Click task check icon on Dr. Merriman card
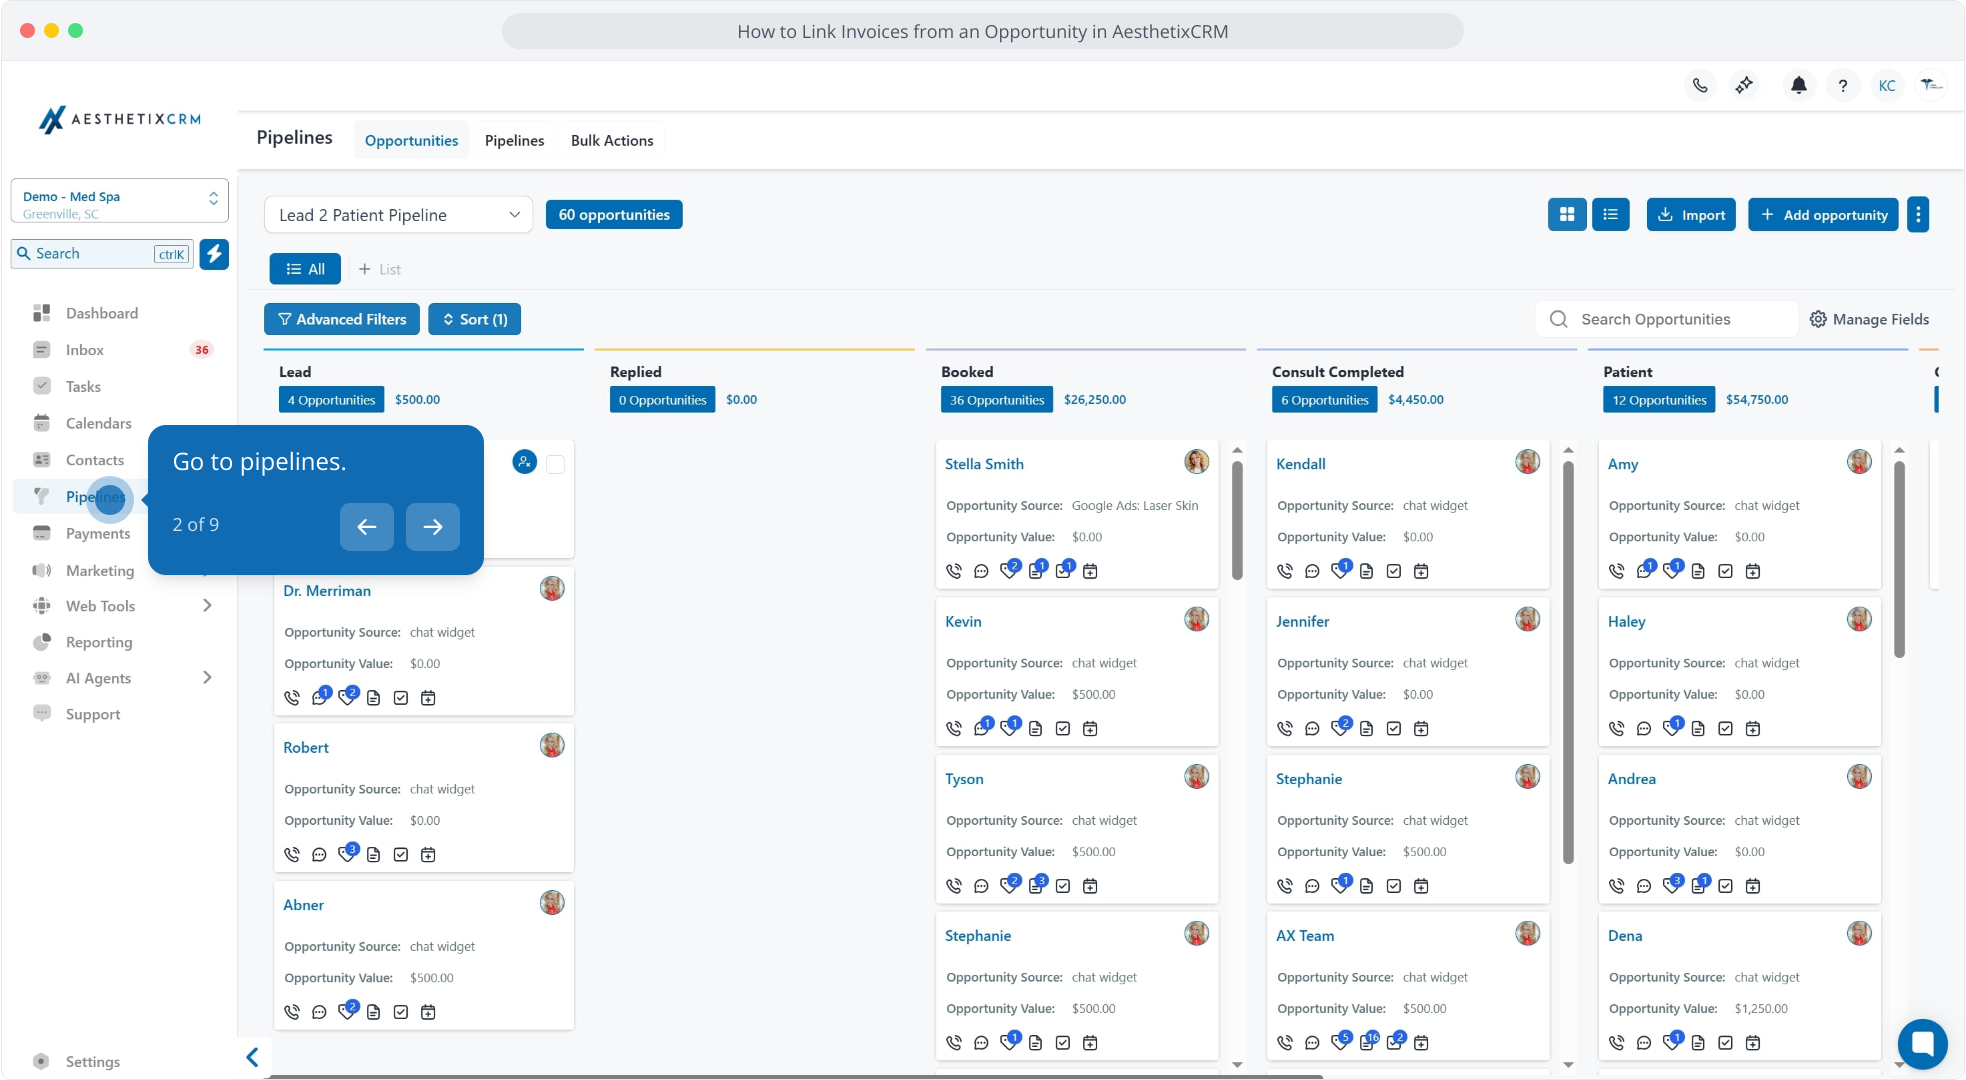The width and height of the screenshot is (1966, 1080). pyautogui.click(x=401, y=698)
